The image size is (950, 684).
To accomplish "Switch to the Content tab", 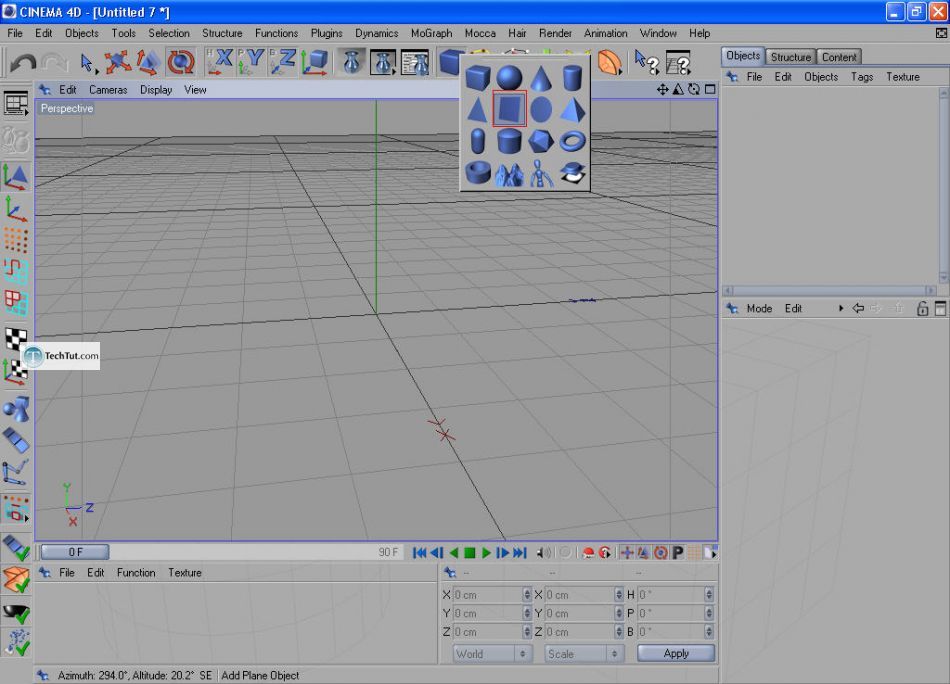I will click(x=839, y=57).
